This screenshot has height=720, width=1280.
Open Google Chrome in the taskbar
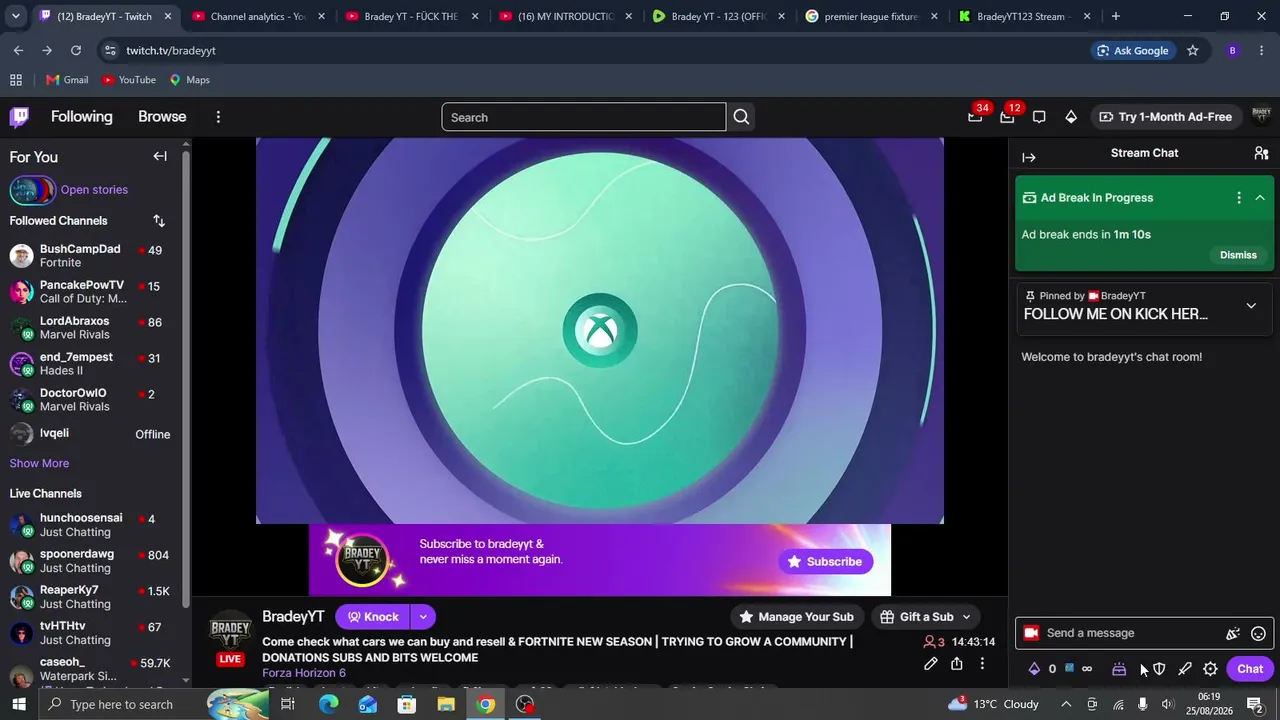[485, 705]
